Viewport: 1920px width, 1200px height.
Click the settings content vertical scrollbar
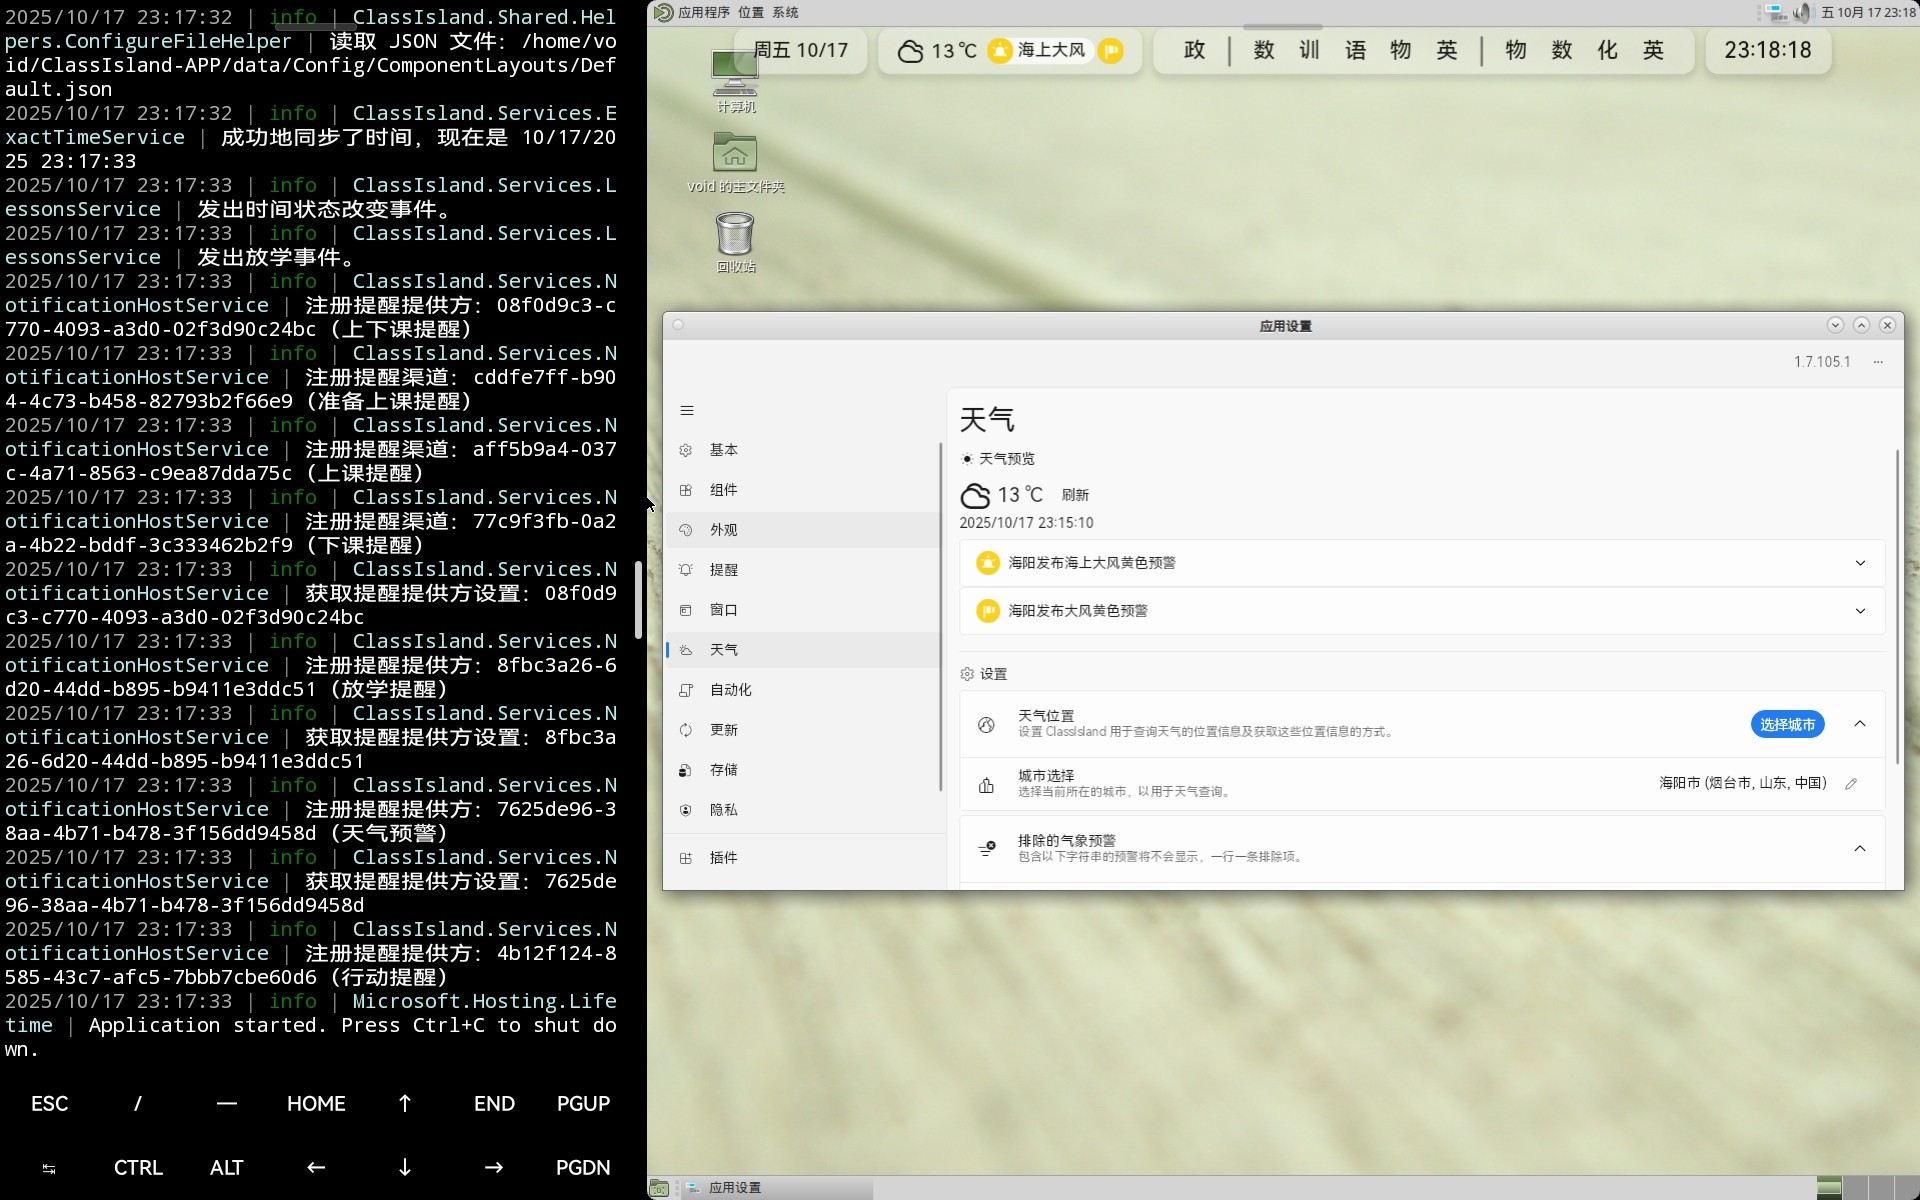[1897, 600]
